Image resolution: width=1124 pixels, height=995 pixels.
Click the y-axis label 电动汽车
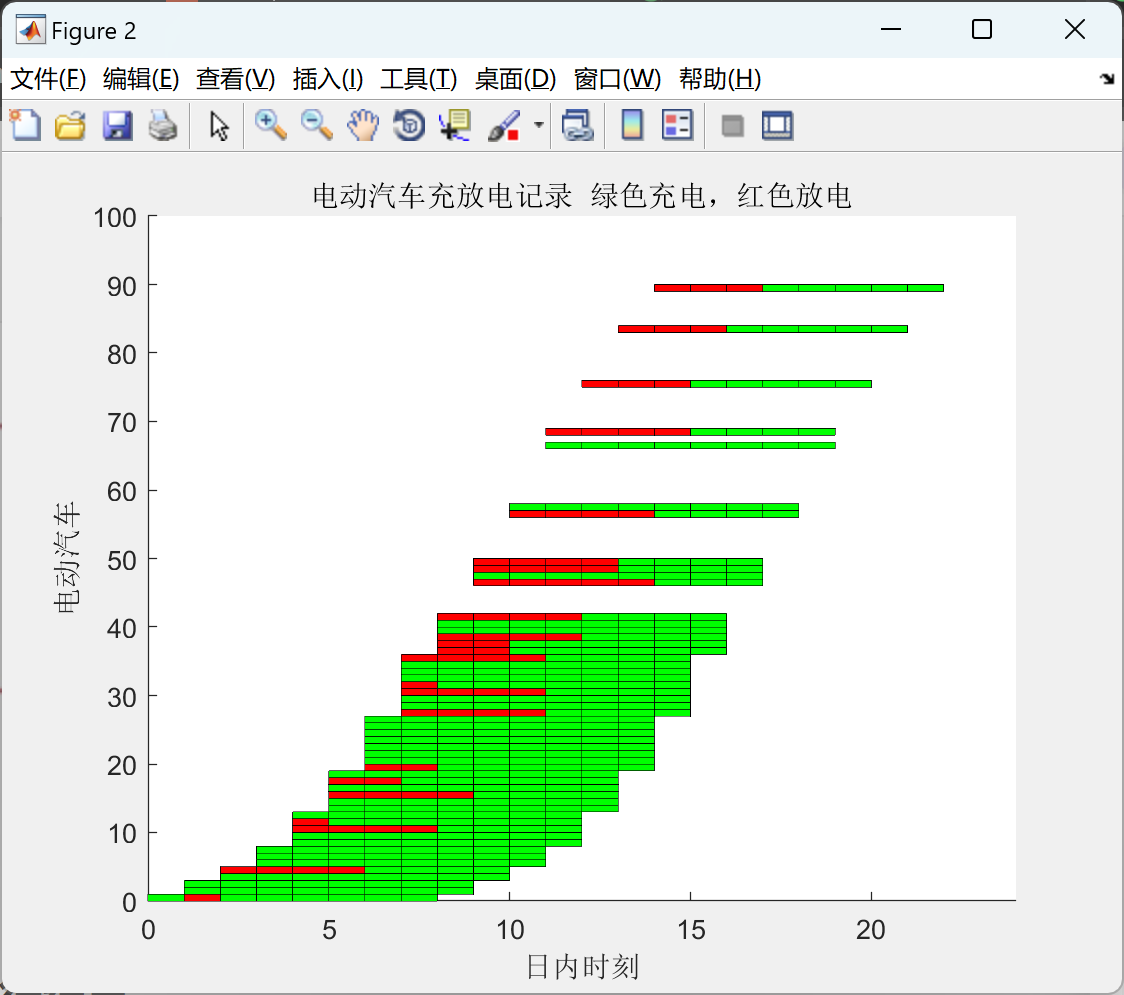[67, 558]
